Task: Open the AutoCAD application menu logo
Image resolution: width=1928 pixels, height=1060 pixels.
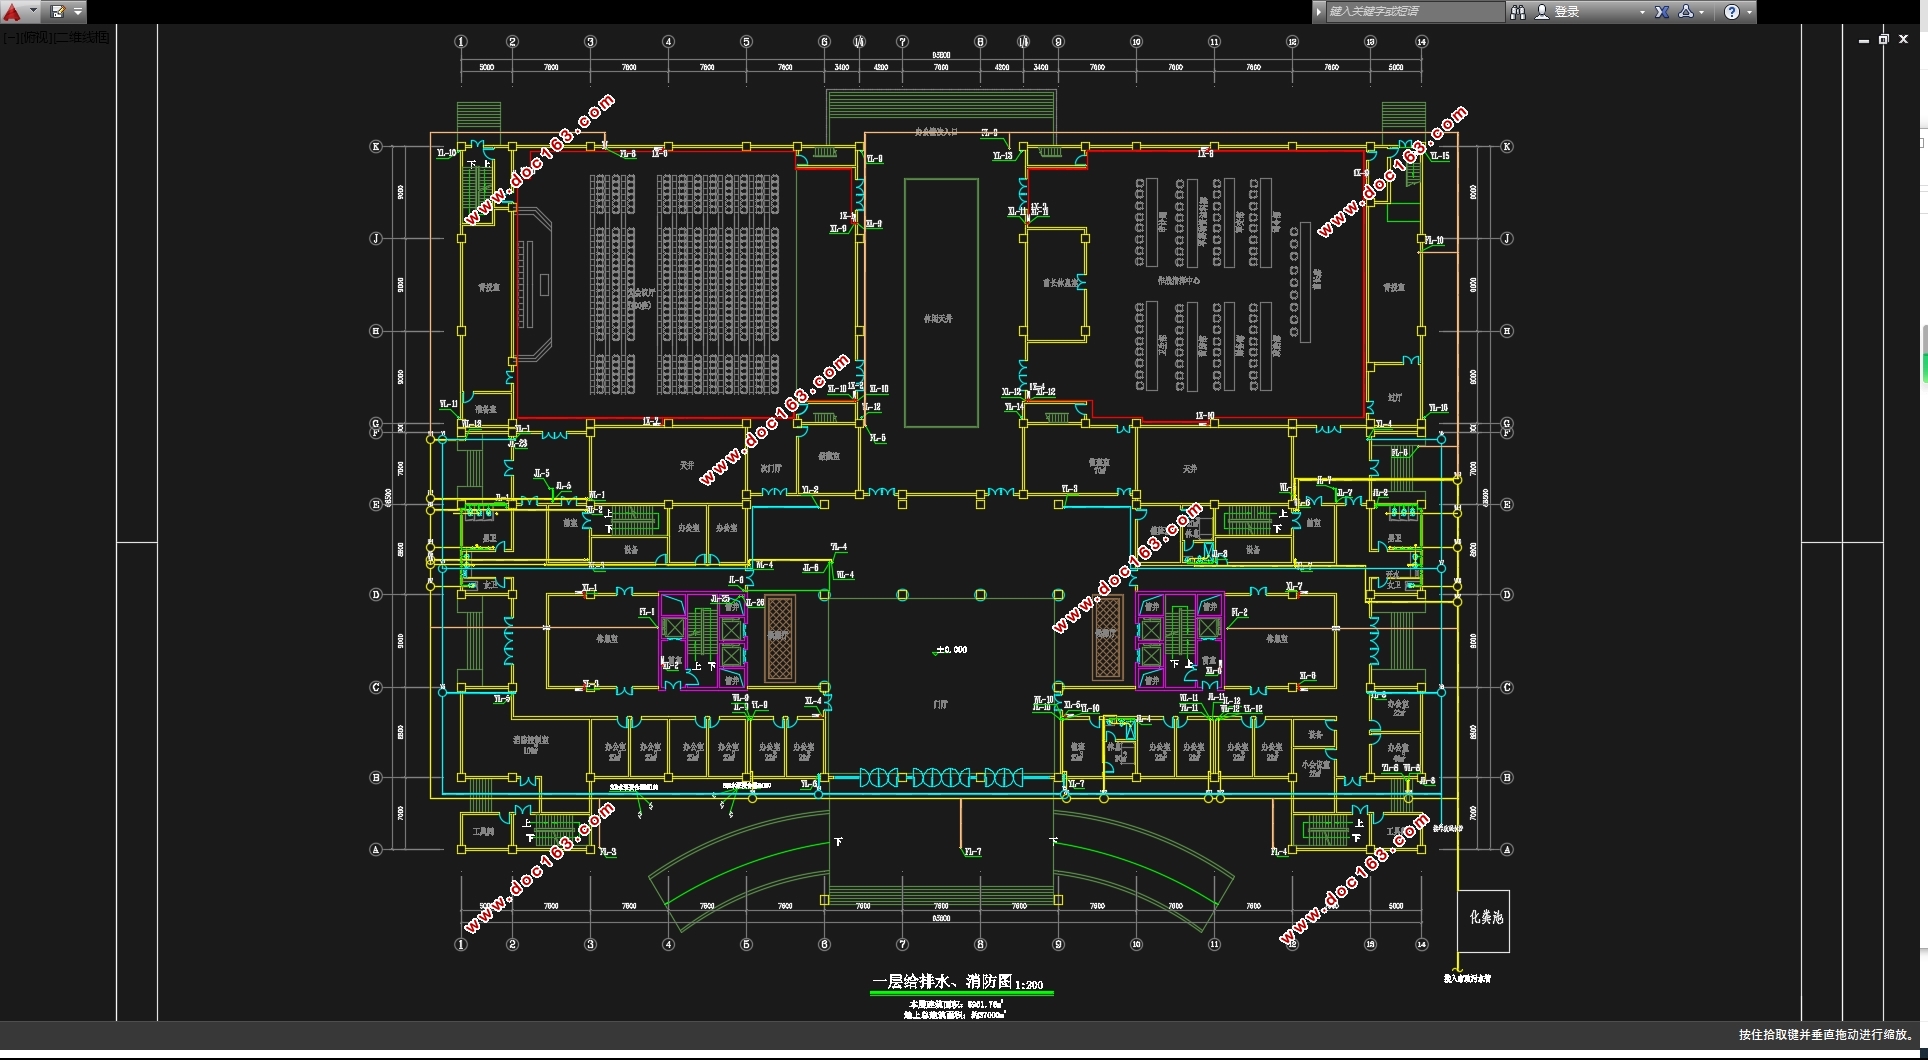Action: pos(12,12)
